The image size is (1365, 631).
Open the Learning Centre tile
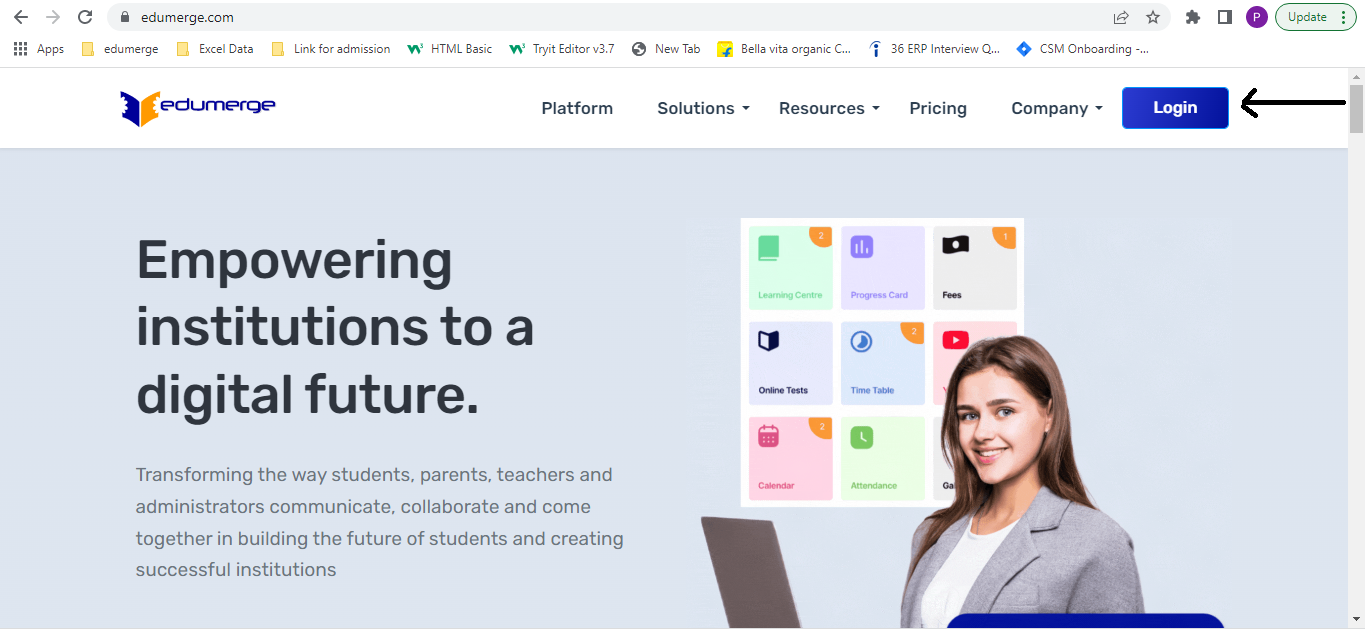(x=790, y=268)
